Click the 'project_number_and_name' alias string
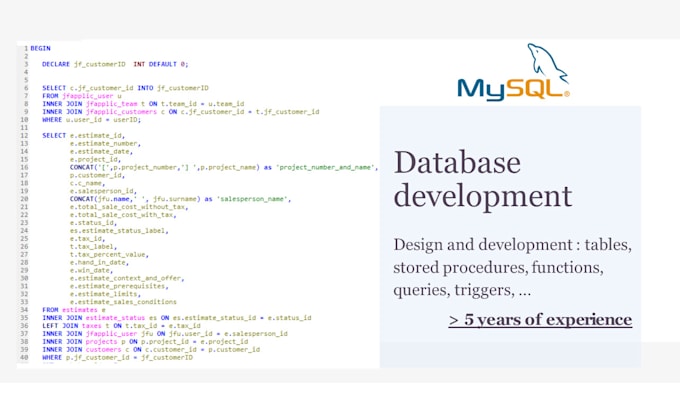This screenshot has width=680, height=409. point(325,167)
